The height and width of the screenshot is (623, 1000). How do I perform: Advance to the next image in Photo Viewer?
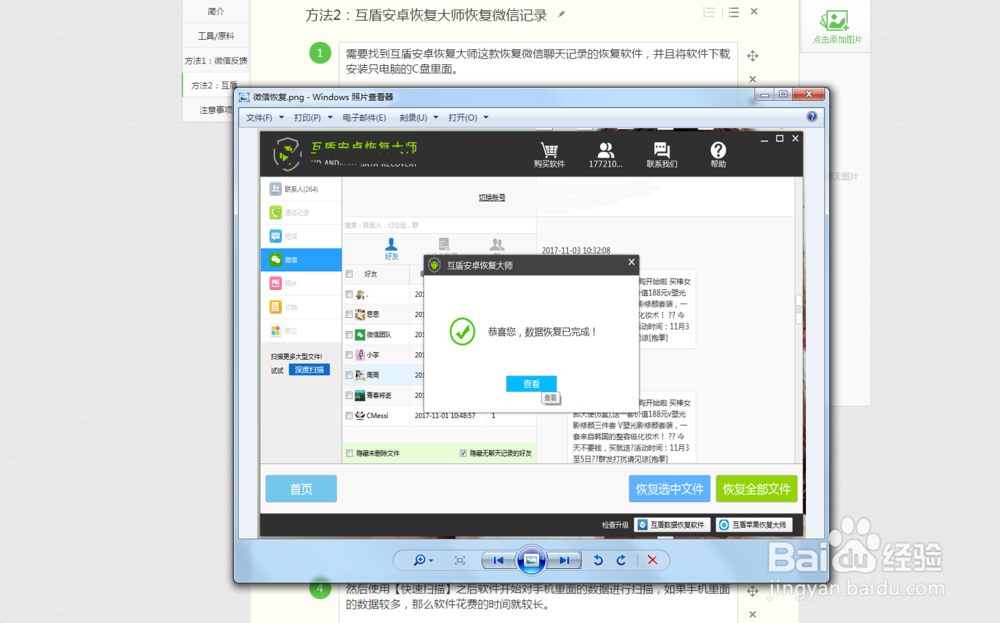point(565,560)
